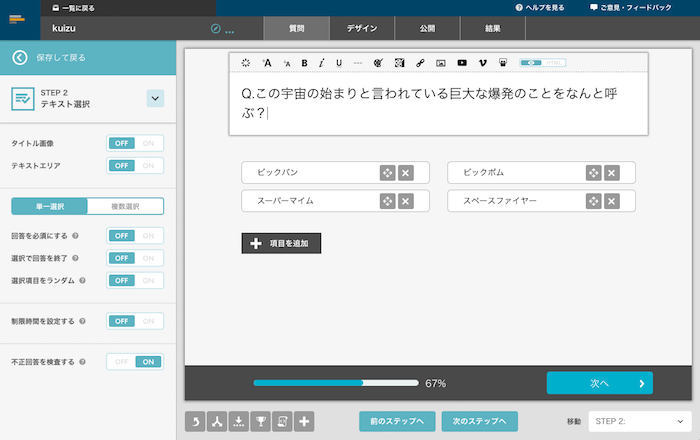Switch to the デザイン tab

click(x=362, y=29)
